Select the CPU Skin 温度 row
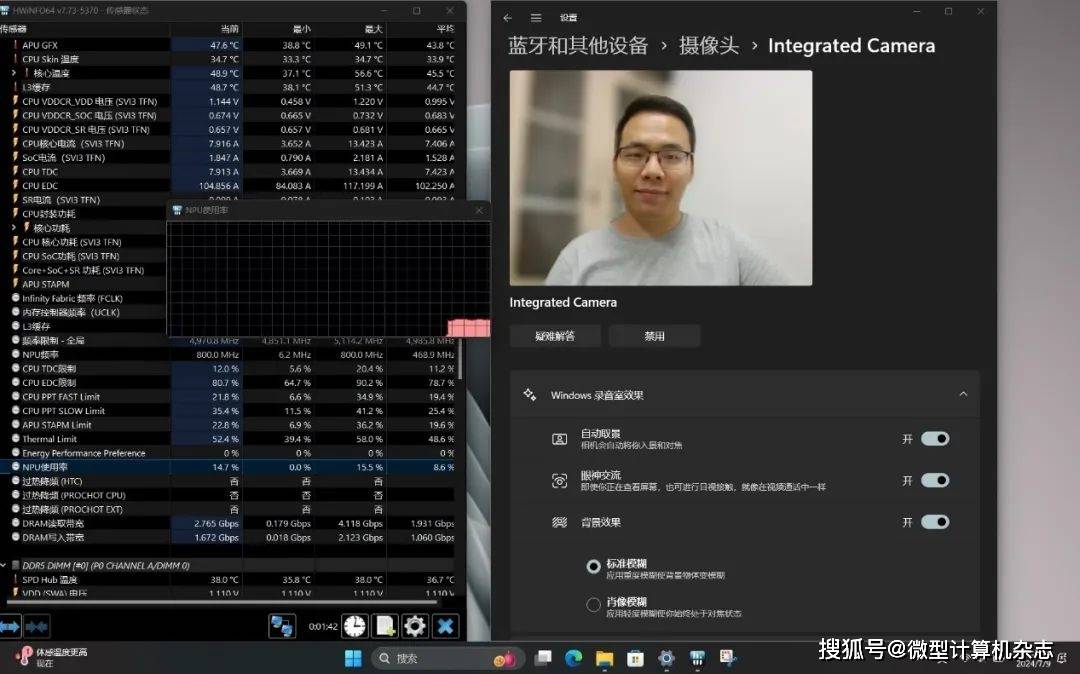 coord(228,59)
